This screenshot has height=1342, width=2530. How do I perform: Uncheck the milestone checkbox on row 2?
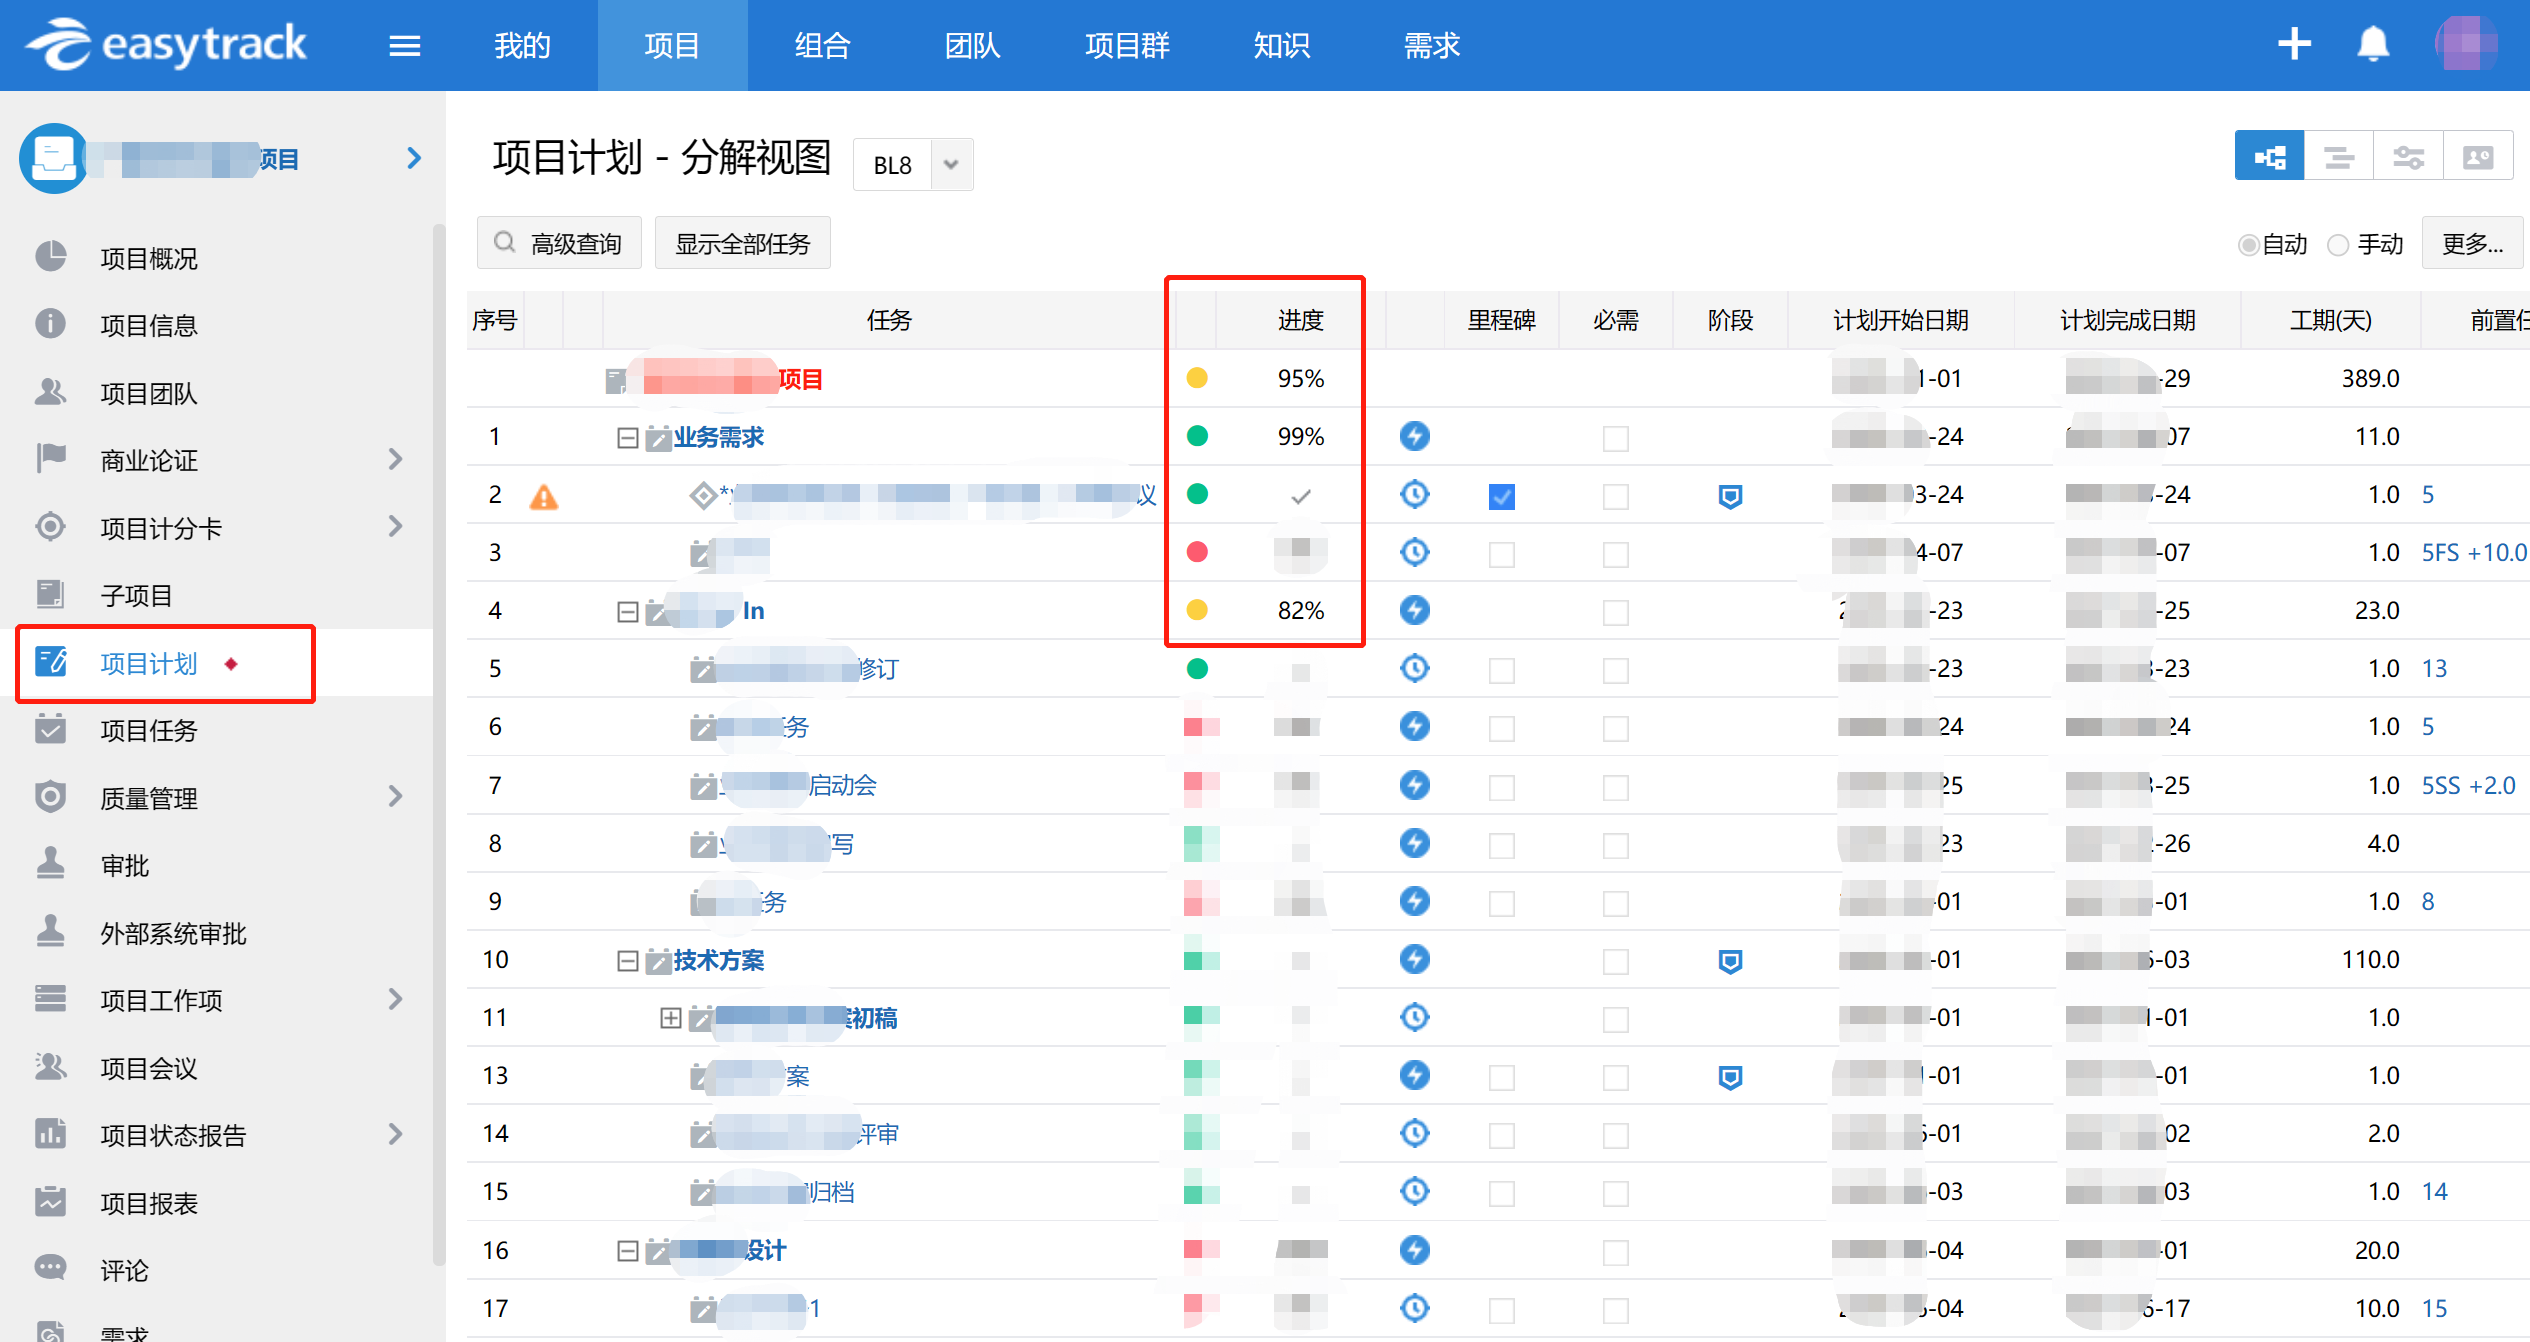click(1501, 496)
